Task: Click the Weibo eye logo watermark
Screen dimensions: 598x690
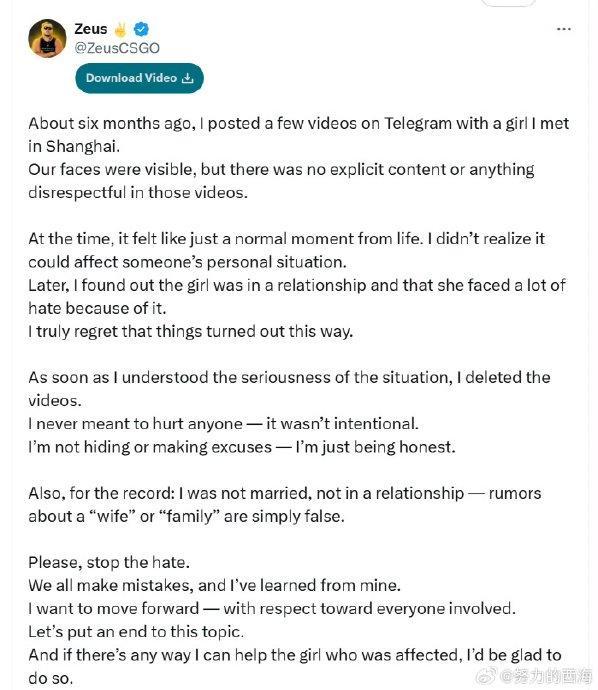Action: (x=486, y=674)
